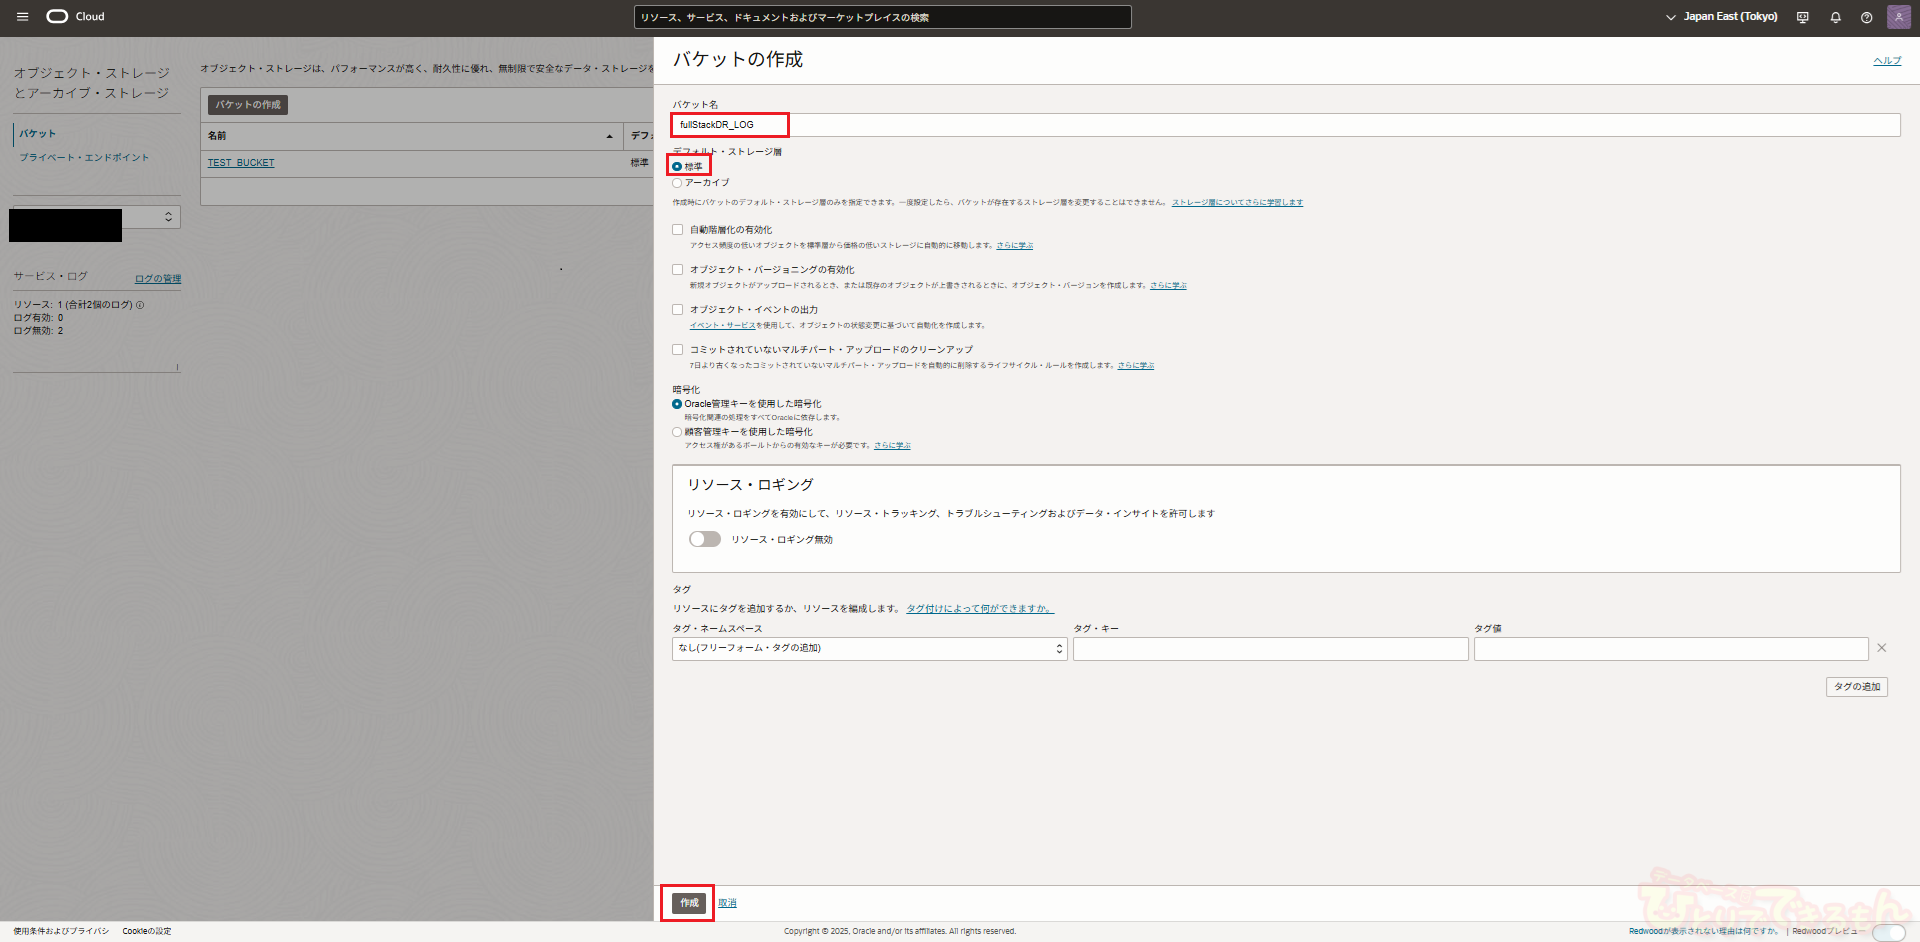The image size is (1920, 942).
Task: Choose customer-managed key encryption option
Action: (x=677, y=432)
